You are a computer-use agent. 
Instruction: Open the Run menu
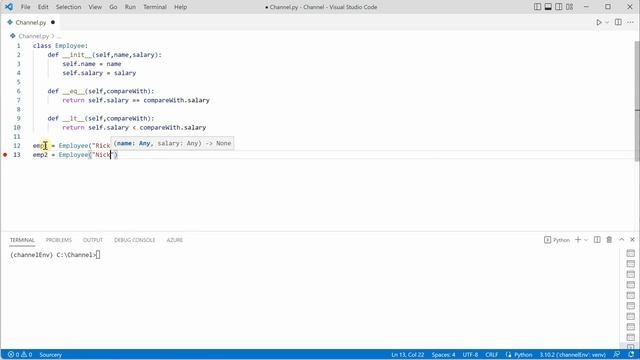tap(130, 7)
